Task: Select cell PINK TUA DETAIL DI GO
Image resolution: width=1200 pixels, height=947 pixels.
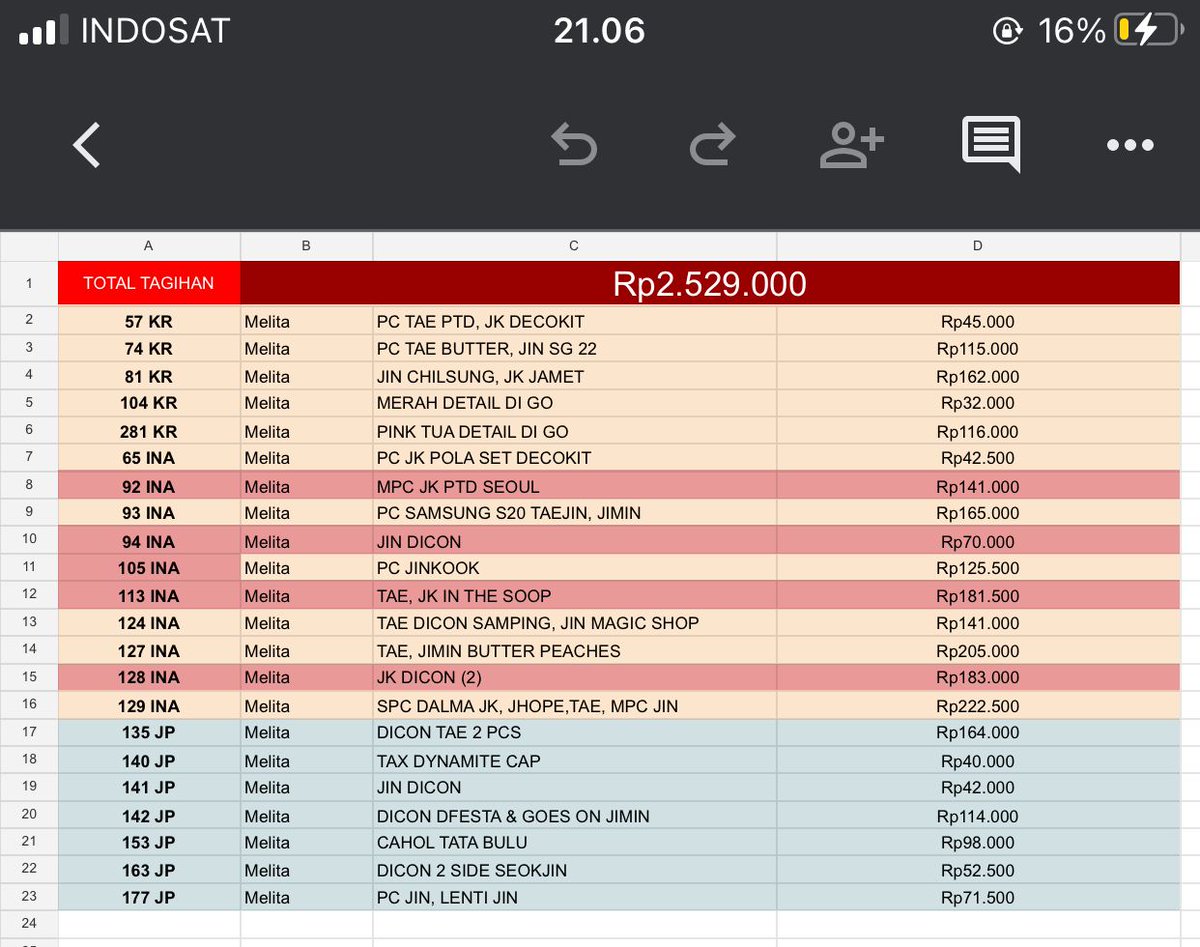Action: tap(575, 431)
